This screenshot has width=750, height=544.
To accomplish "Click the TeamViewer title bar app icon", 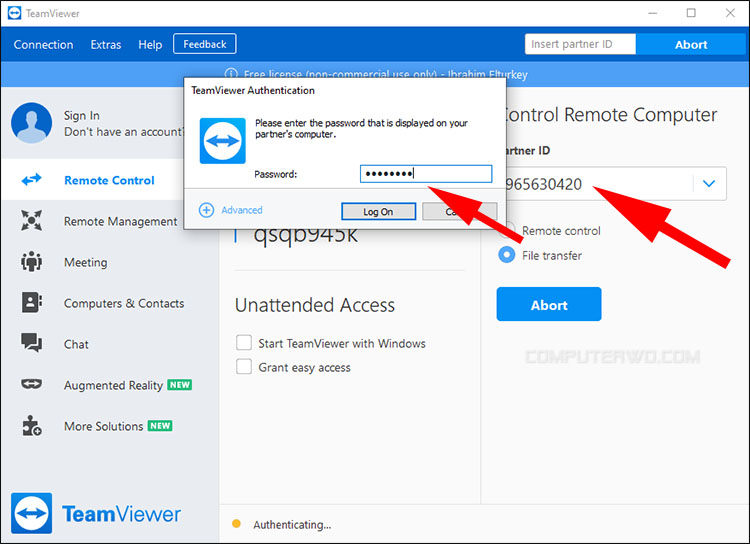I will click(x=14, y=13).
